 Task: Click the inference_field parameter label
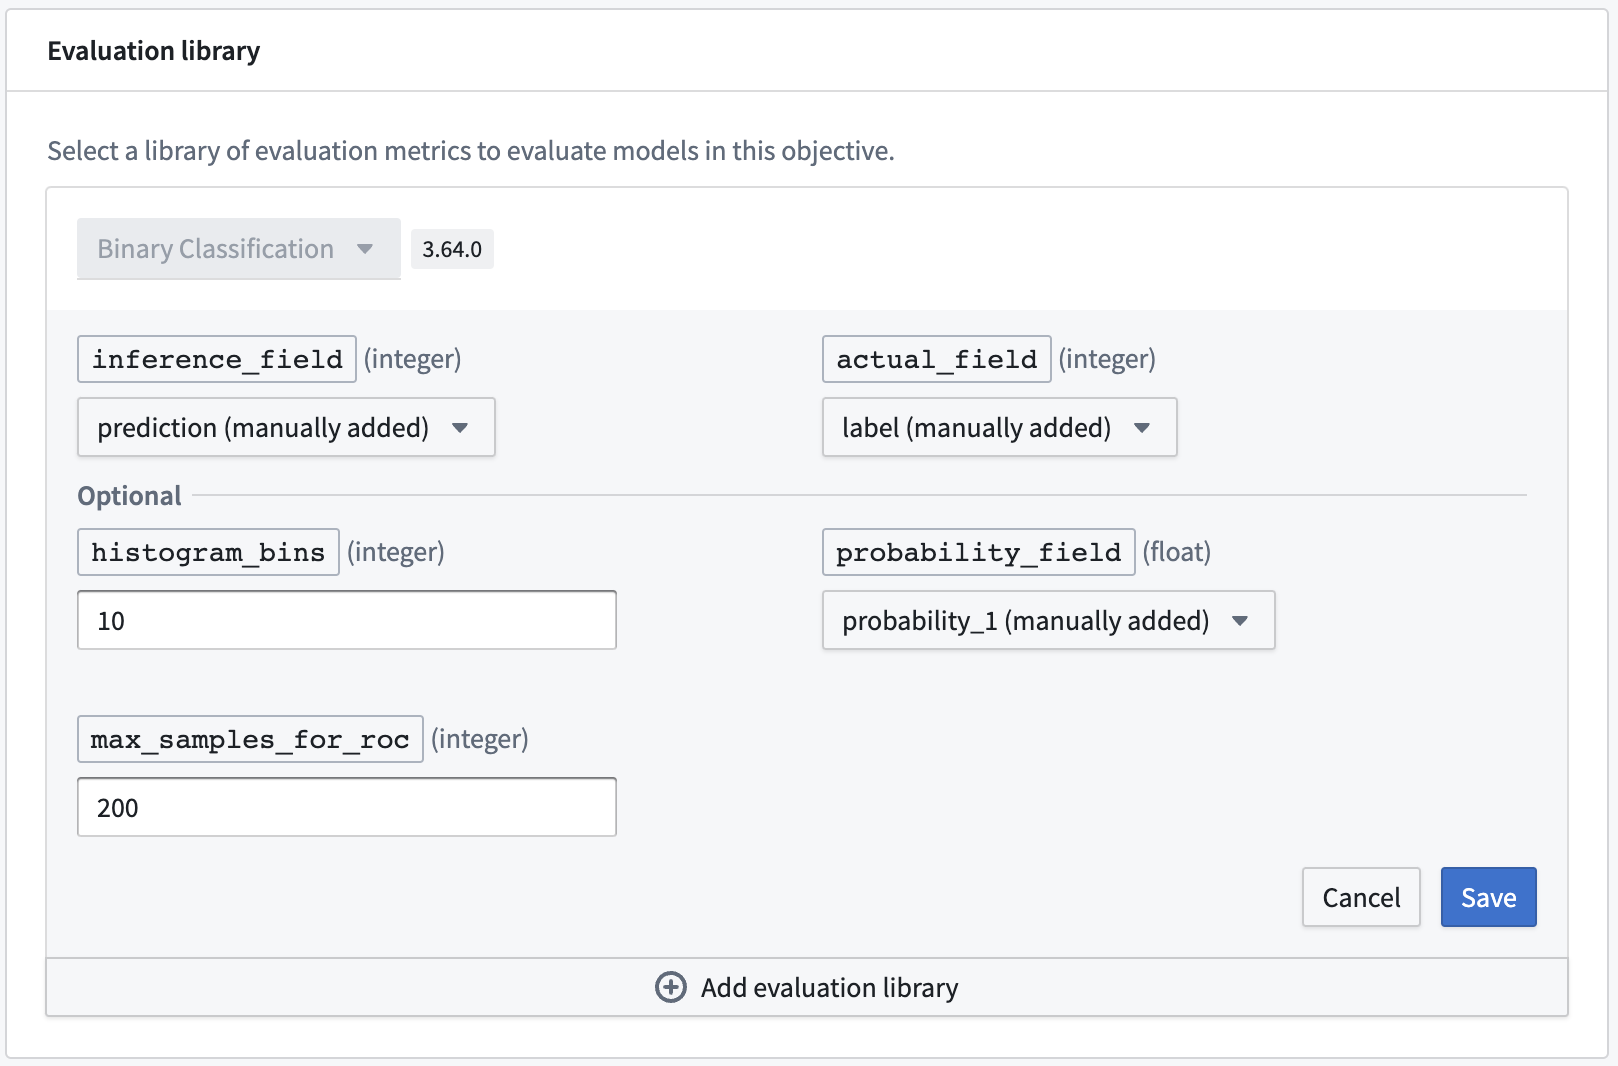[217, 359]
